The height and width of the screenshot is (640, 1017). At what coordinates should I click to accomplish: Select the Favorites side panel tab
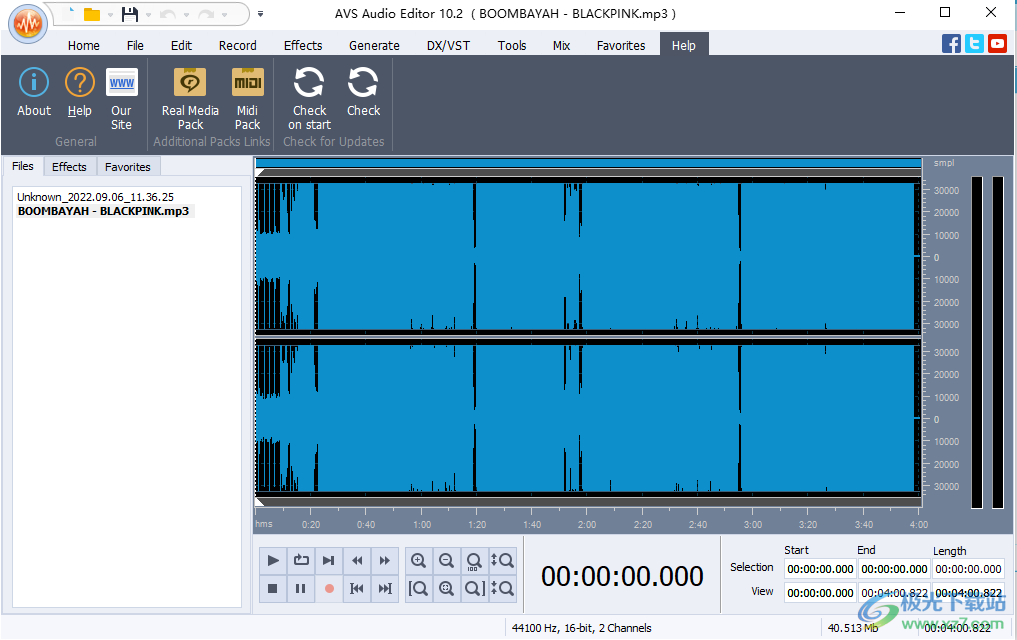(128, 167)
